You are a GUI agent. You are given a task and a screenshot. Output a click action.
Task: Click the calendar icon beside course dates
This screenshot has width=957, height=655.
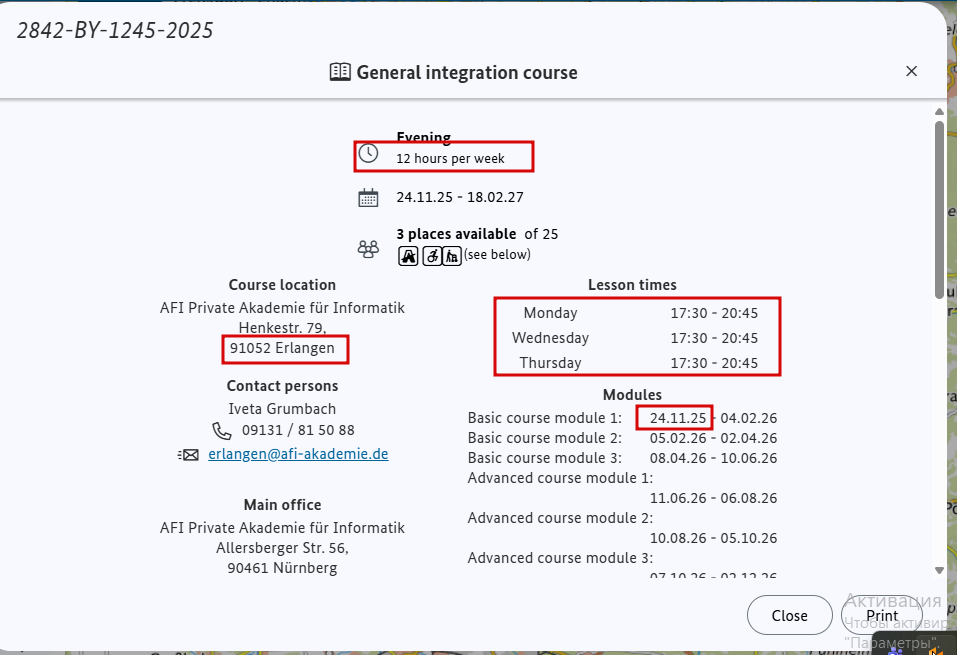pos(368,198)
